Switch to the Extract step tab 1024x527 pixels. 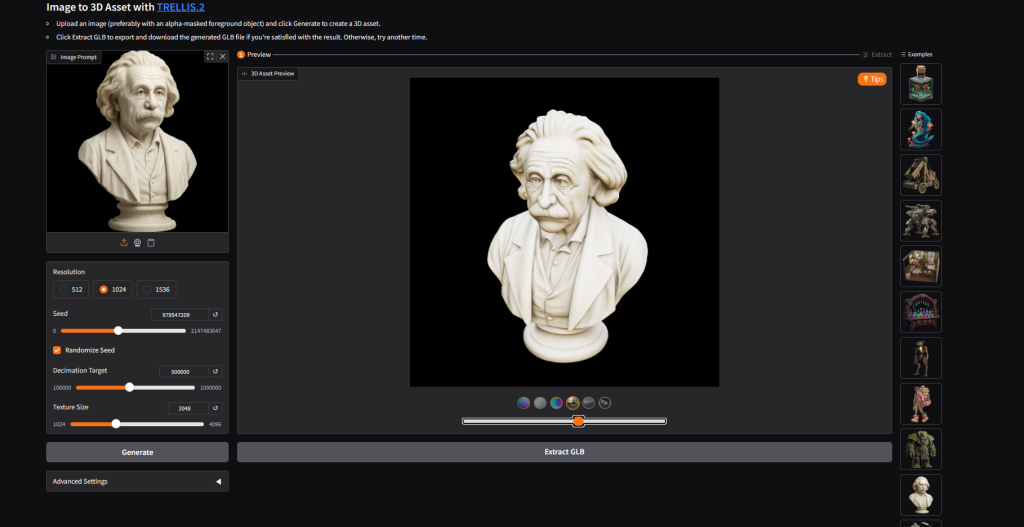coord(877,54)
